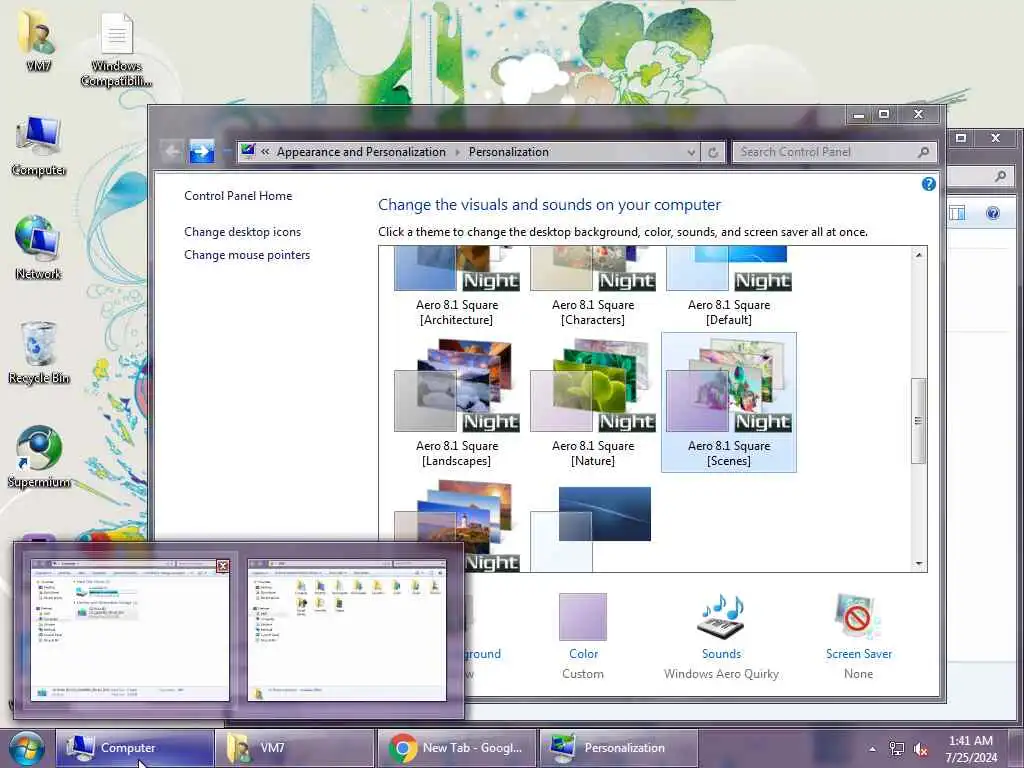This screenshot has height=768, width=1024.
Task: Click the address bar refresh button
Action: click(712, 152)
